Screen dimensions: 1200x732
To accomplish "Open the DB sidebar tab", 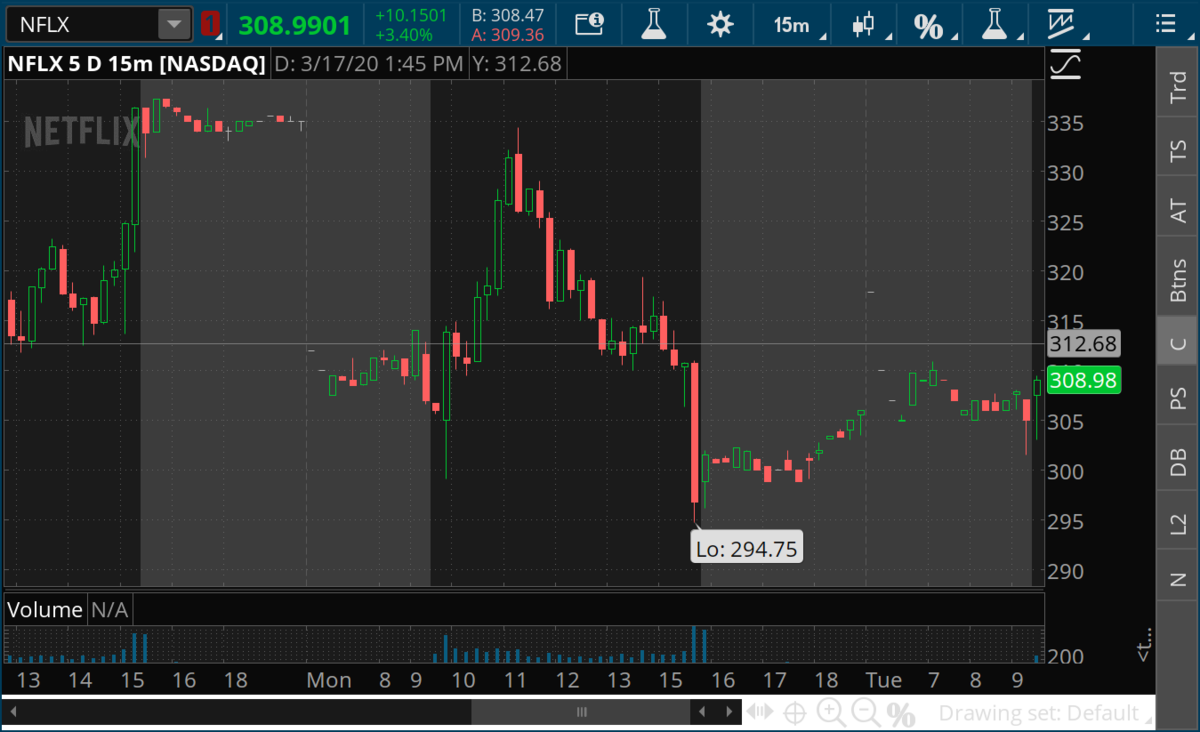I will coord(1178,460).
